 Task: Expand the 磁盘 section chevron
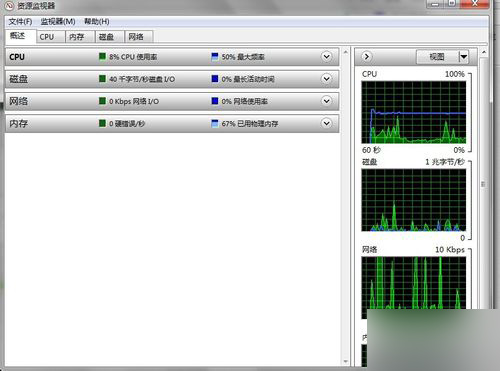[327, 79]
